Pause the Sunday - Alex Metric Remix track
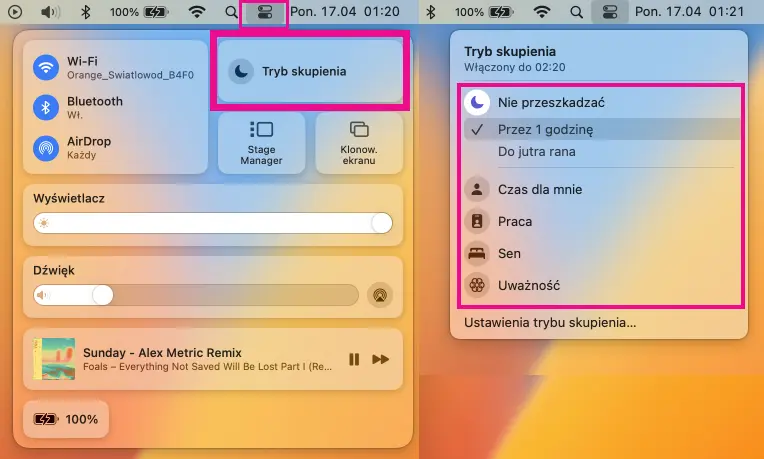This screenshot has width=764, height=459. [x=354, y=359]
